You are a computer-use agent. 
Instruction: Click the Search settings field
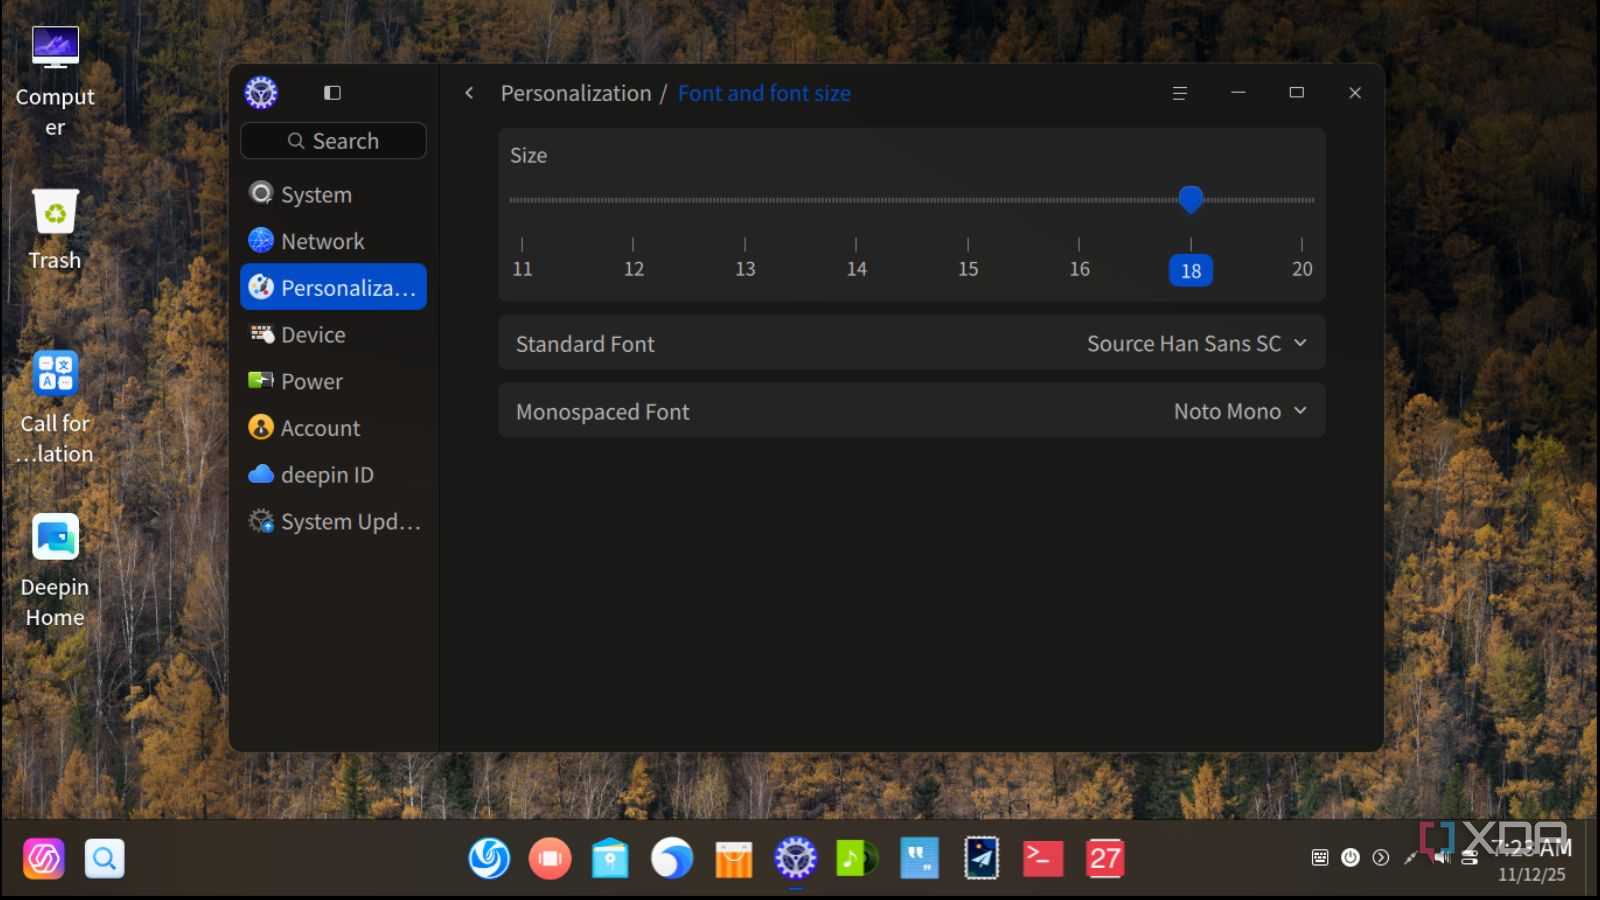coord(334,141)
